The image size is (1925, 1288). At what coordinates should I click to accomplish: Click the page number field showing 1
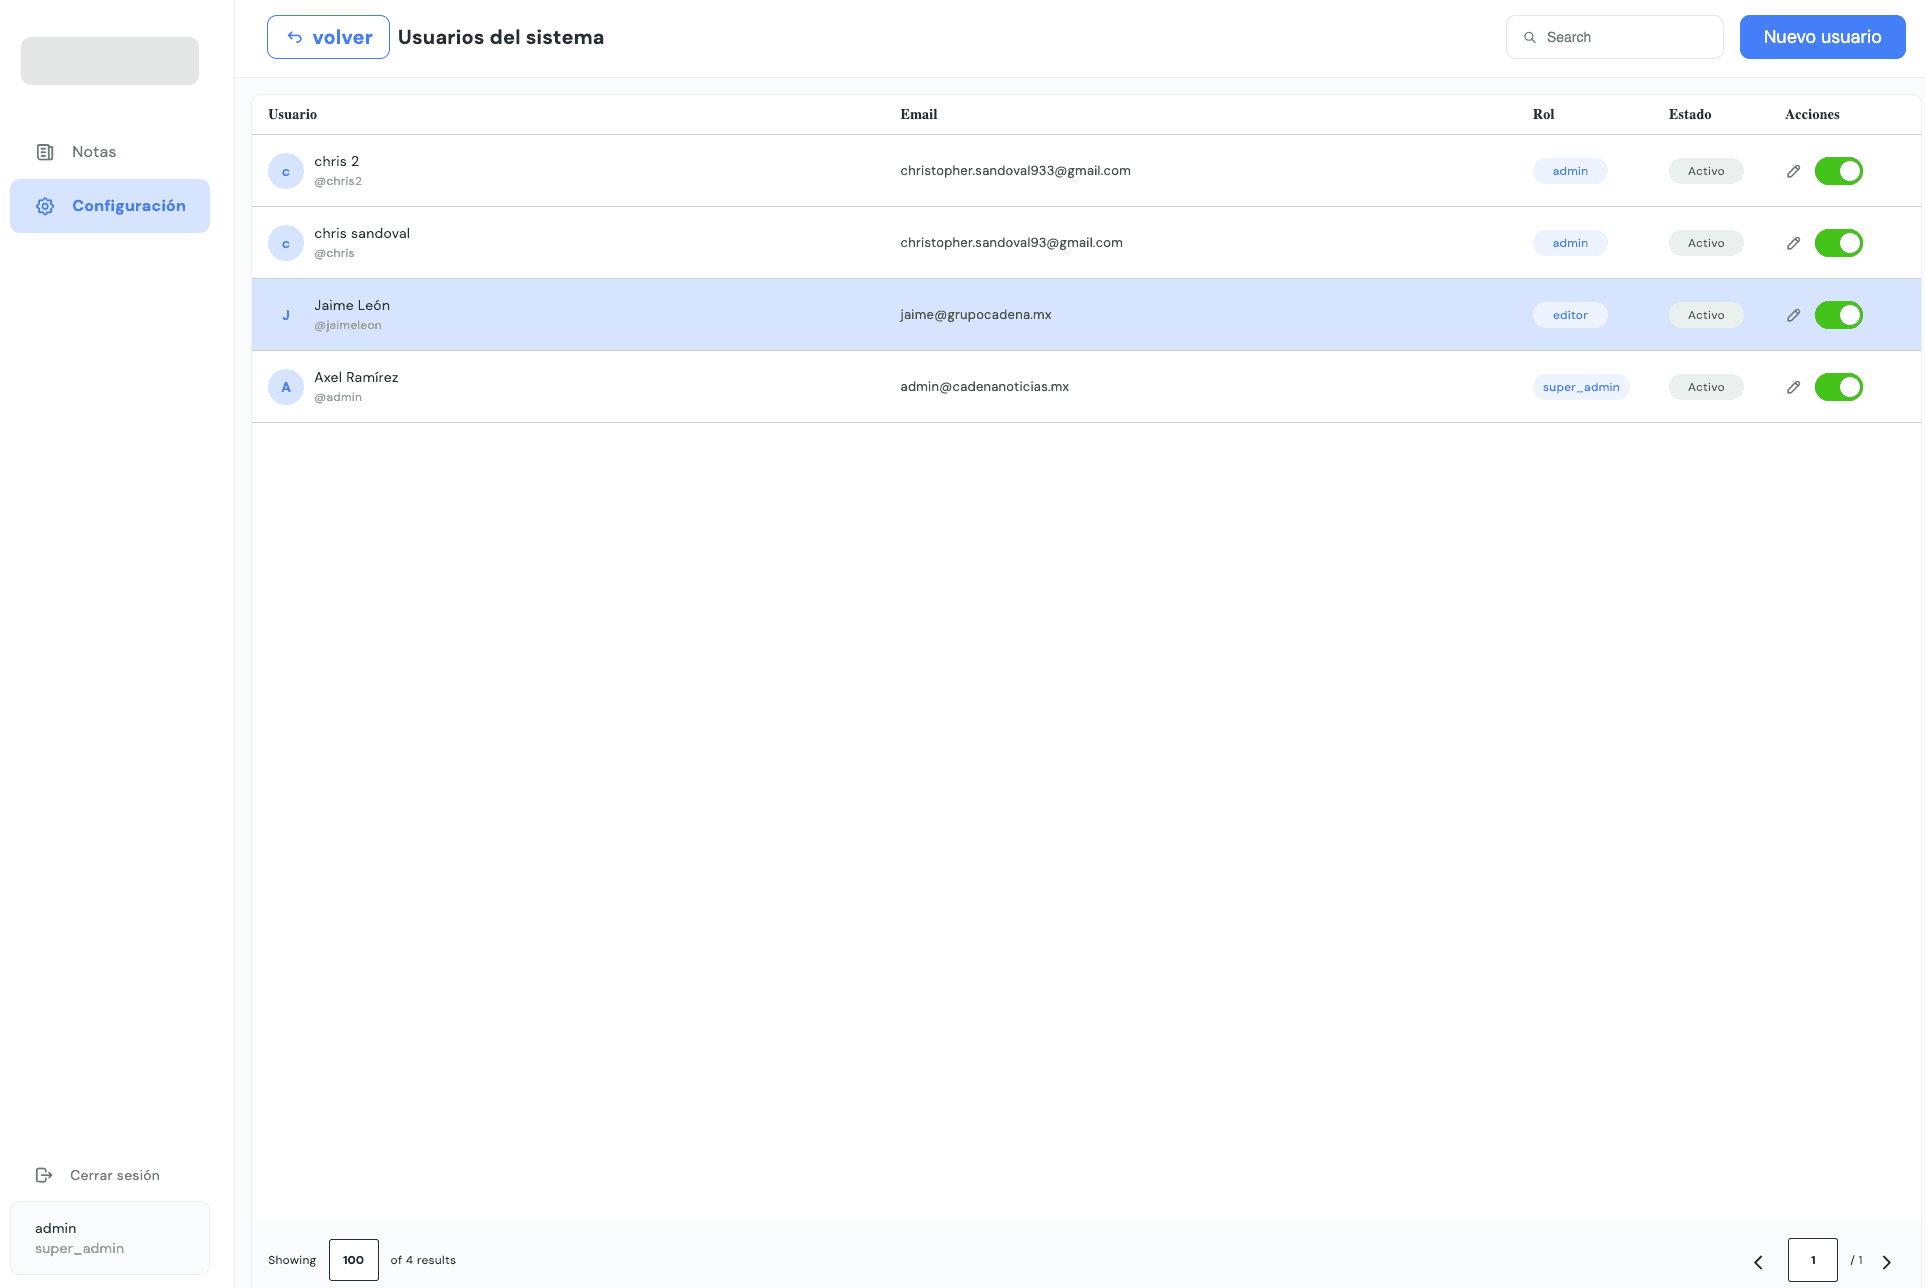pyautogui.click(x=1812, y=1260)
